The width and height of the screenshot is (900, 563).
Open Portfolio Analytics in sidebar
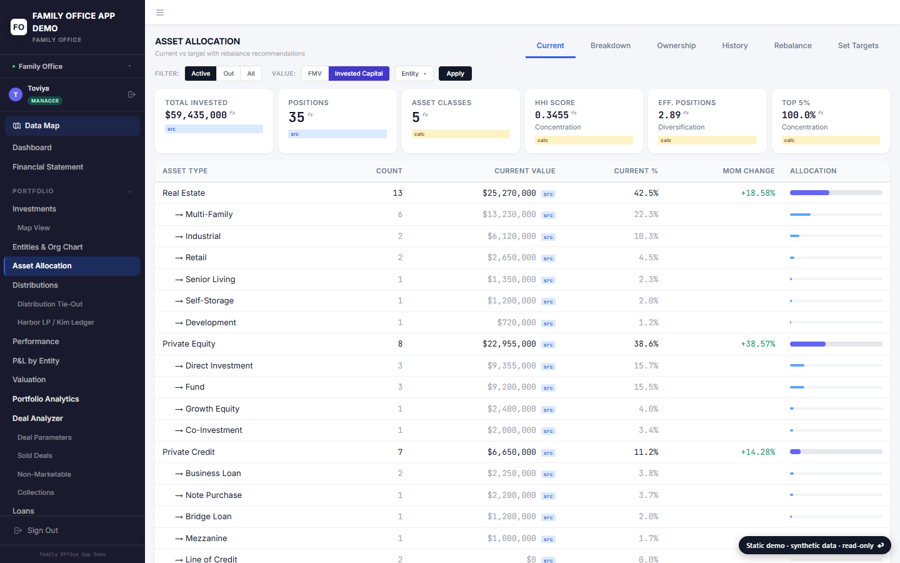(x=46, y=399)
